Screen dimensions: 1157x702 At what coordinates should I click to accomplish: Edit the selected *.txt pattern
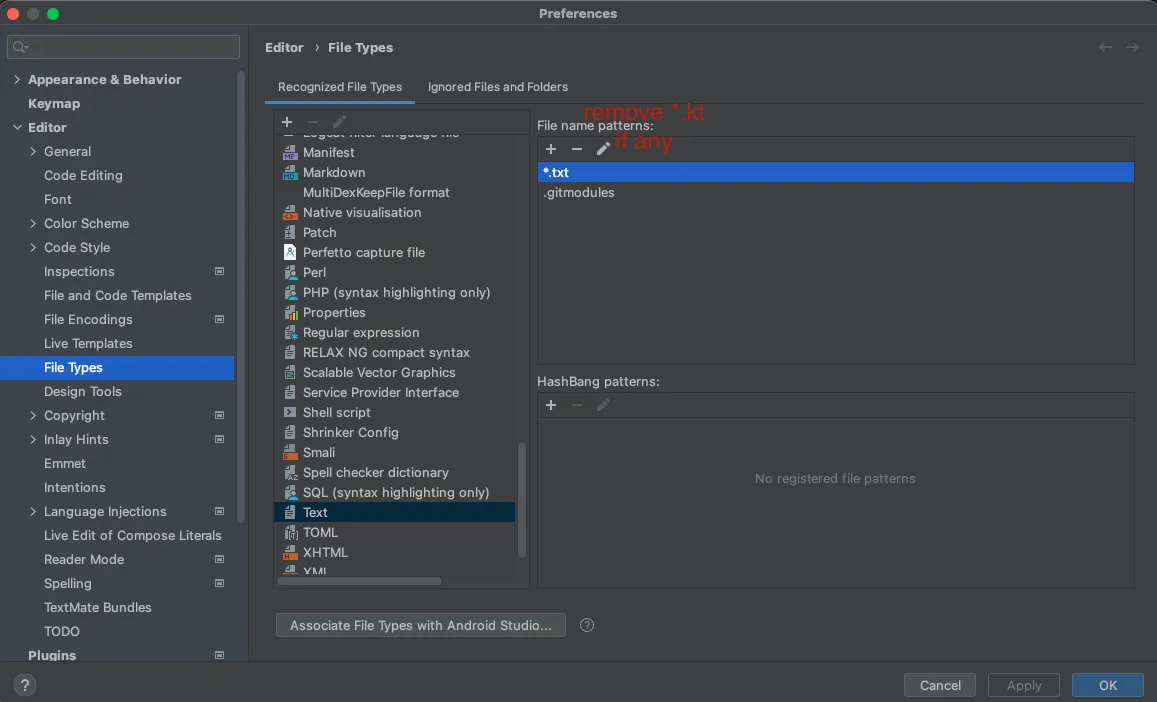[603, 149]
